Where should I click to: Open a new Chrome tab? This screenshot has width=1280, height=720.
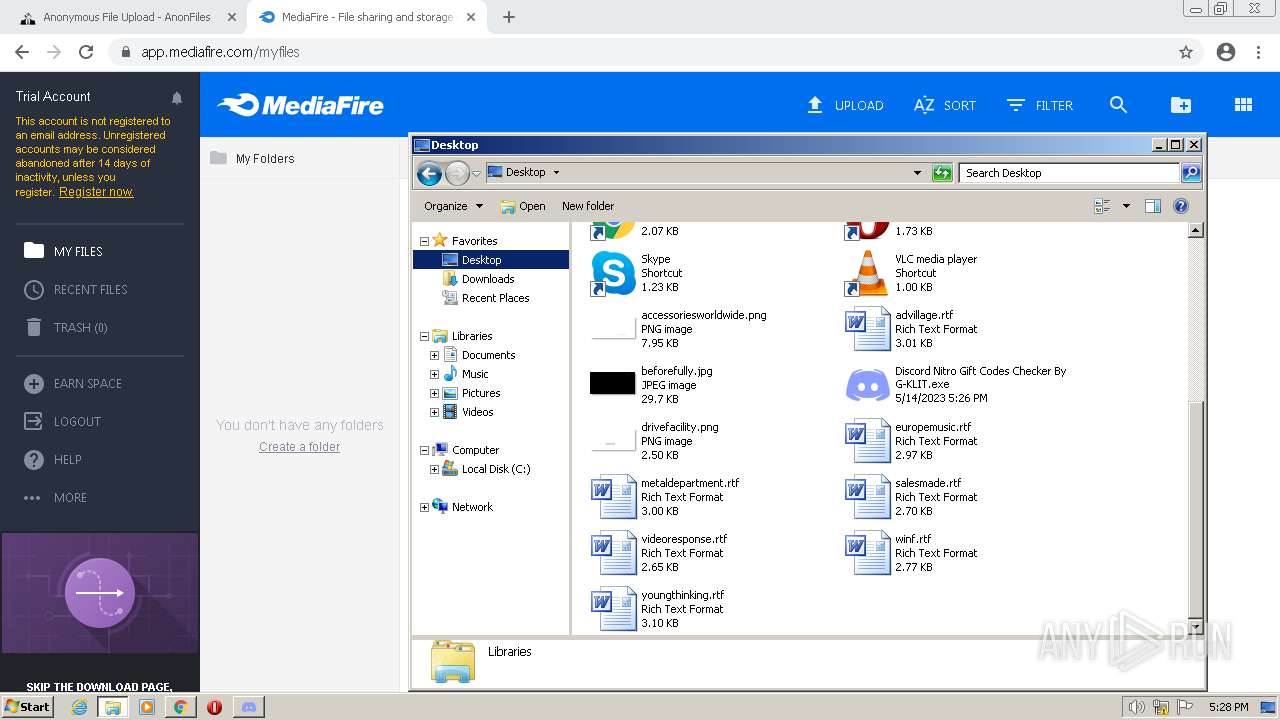click(x=508, y=17)
